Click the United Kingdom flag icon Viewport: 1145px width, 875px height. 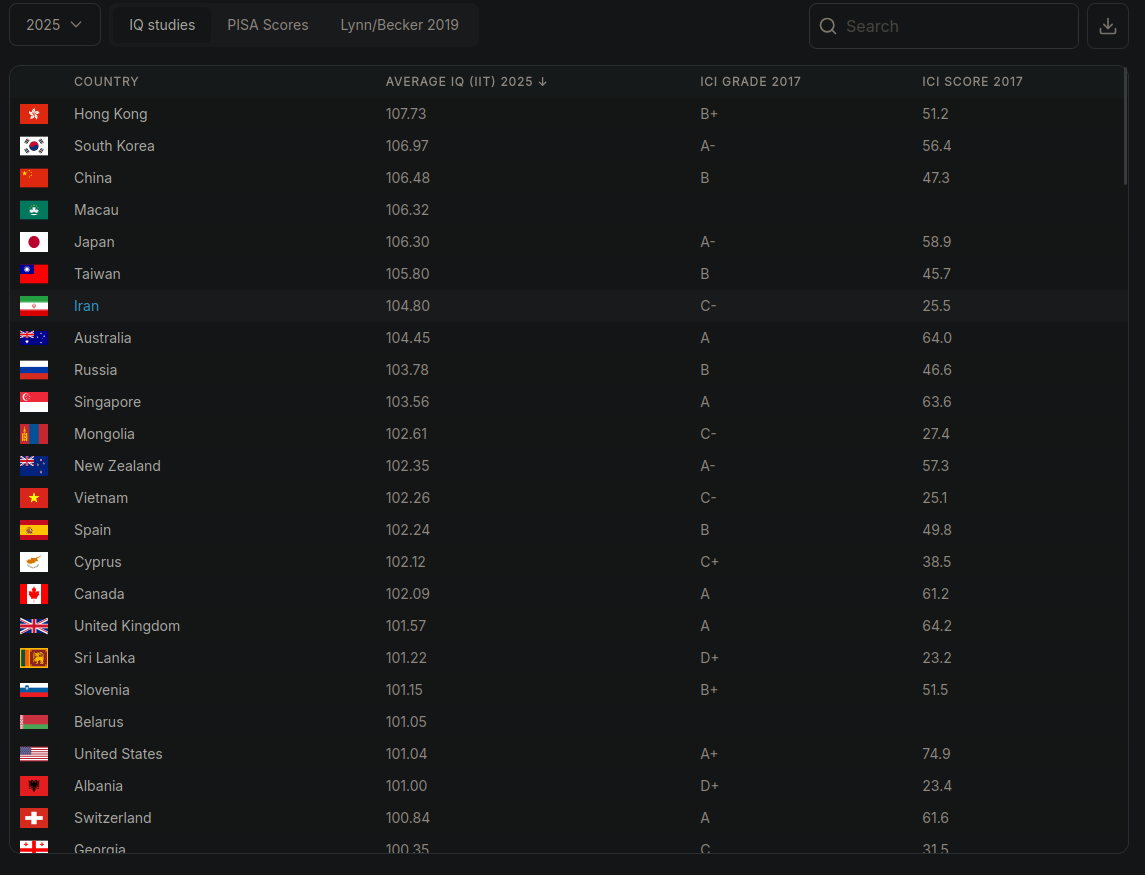(34, 626)
